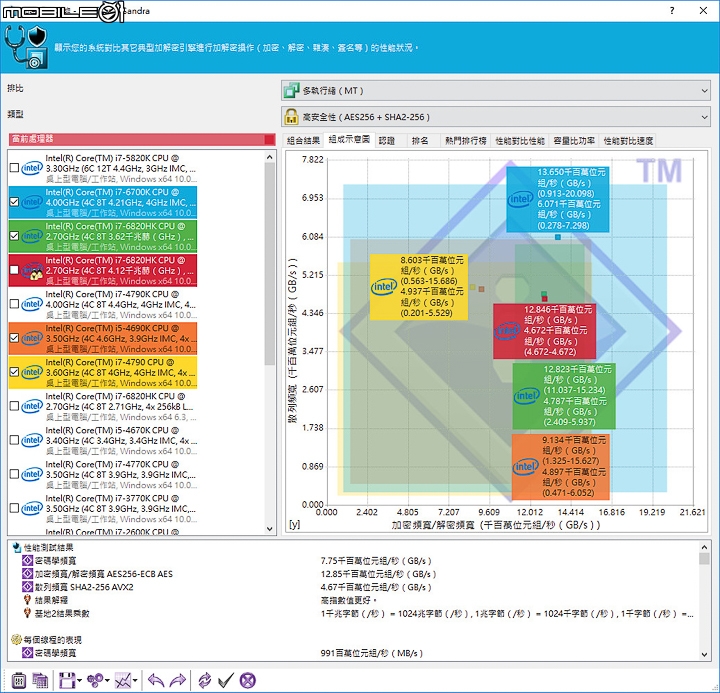The height and width of the screenshot is (693, 720).
Task: Select the Core i7-4770K list entry
Action: pos(103,474)
